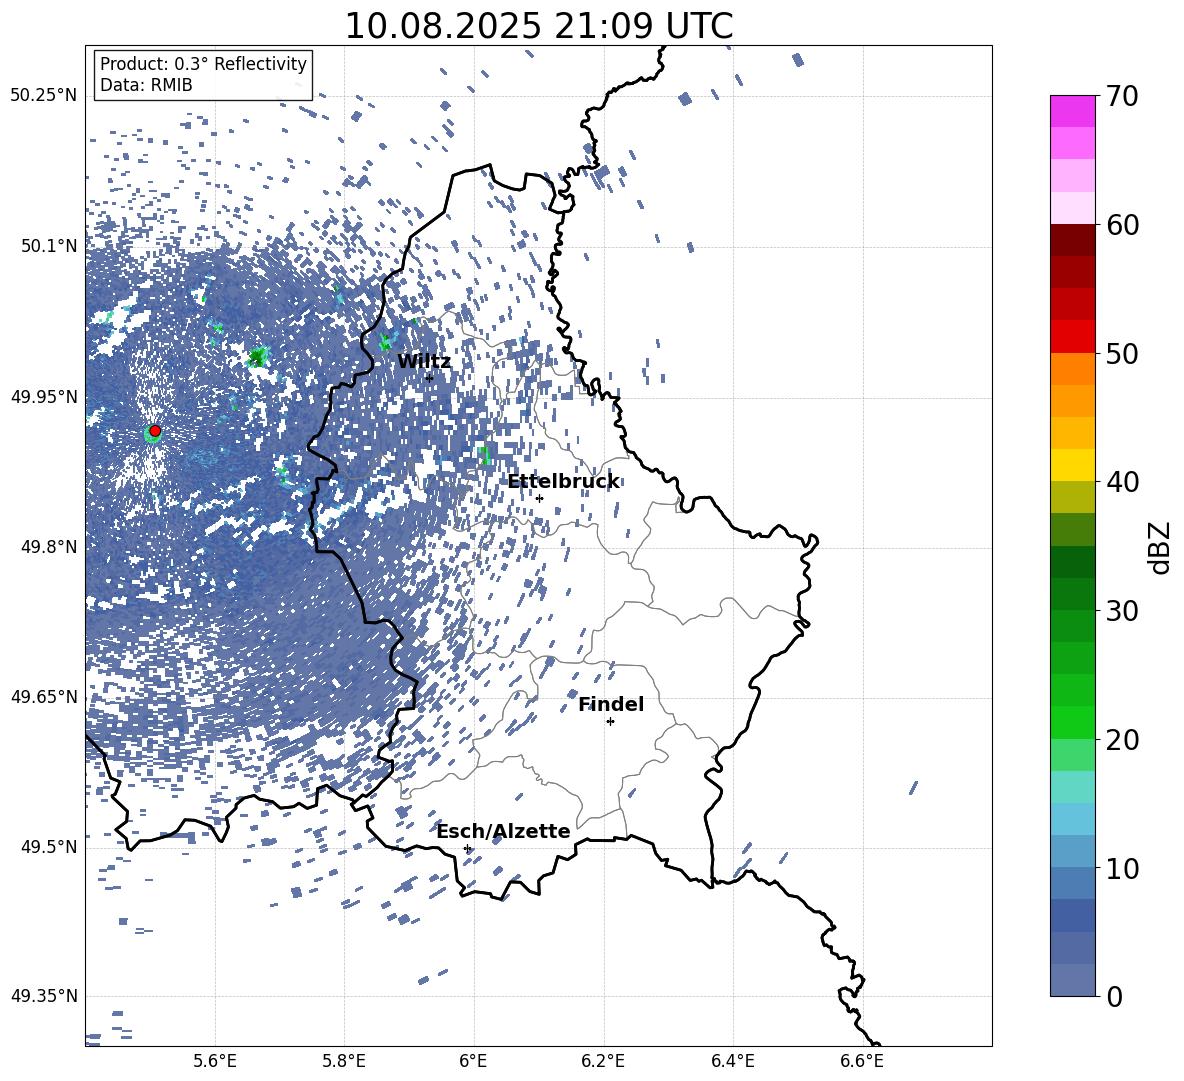Click the dark green colorbar swatch near 35
This screenshot has height=1081, width=1184.
pyautogui.click(x=1072, y=562)
